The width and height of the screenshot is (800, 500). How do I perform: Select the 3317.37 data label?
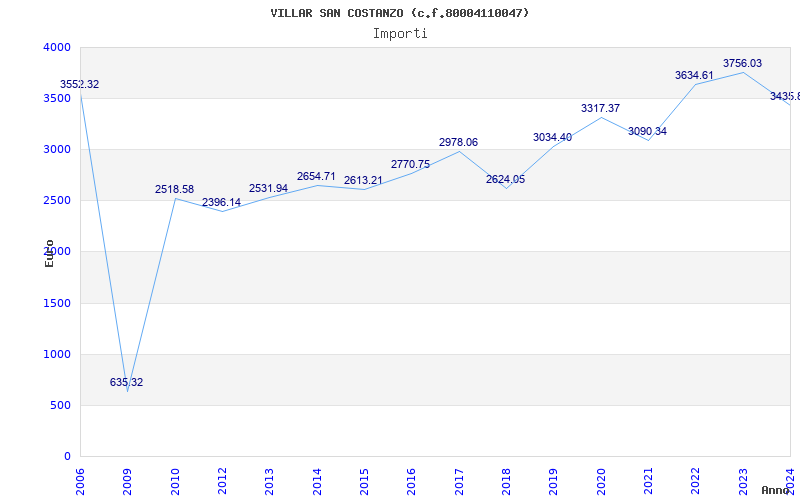[600, 108]
